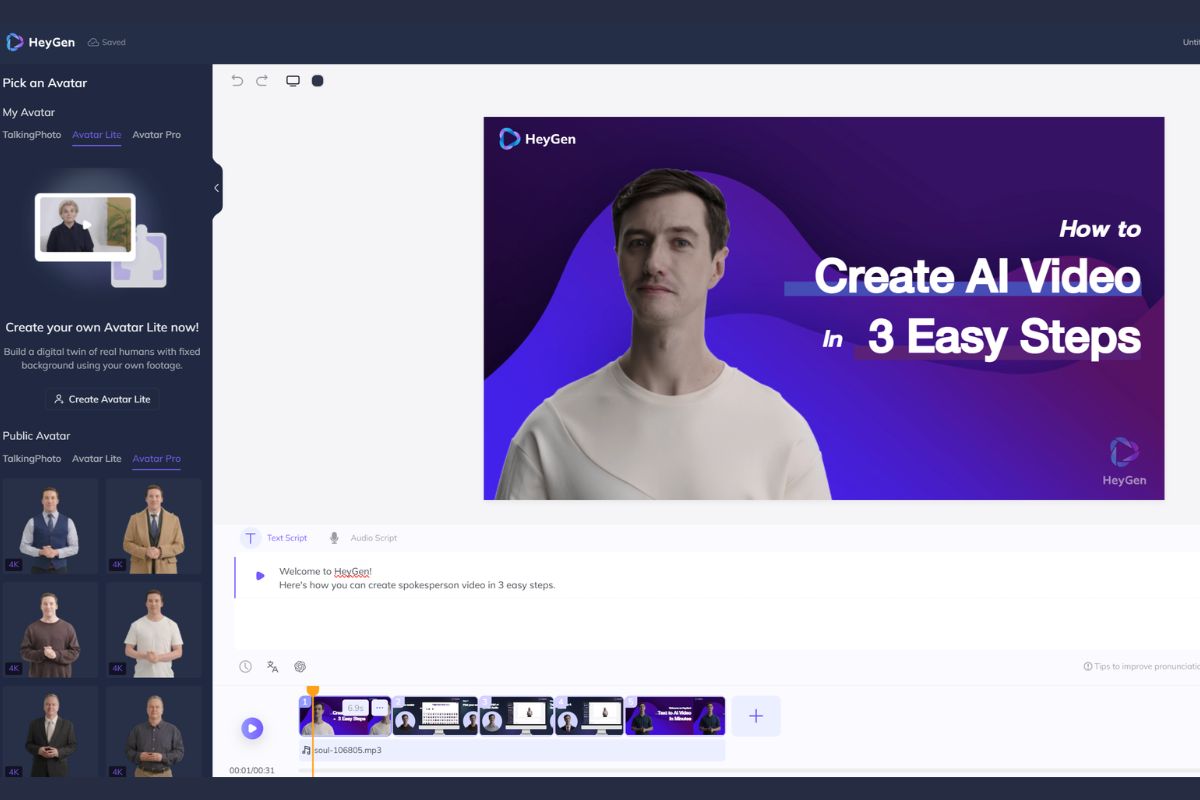Select Avatar Lite tab under Public Avatar
Image resolution: width=1200 pixels, height=800 pixels.
pyautogui.click(x=97, y=459)
